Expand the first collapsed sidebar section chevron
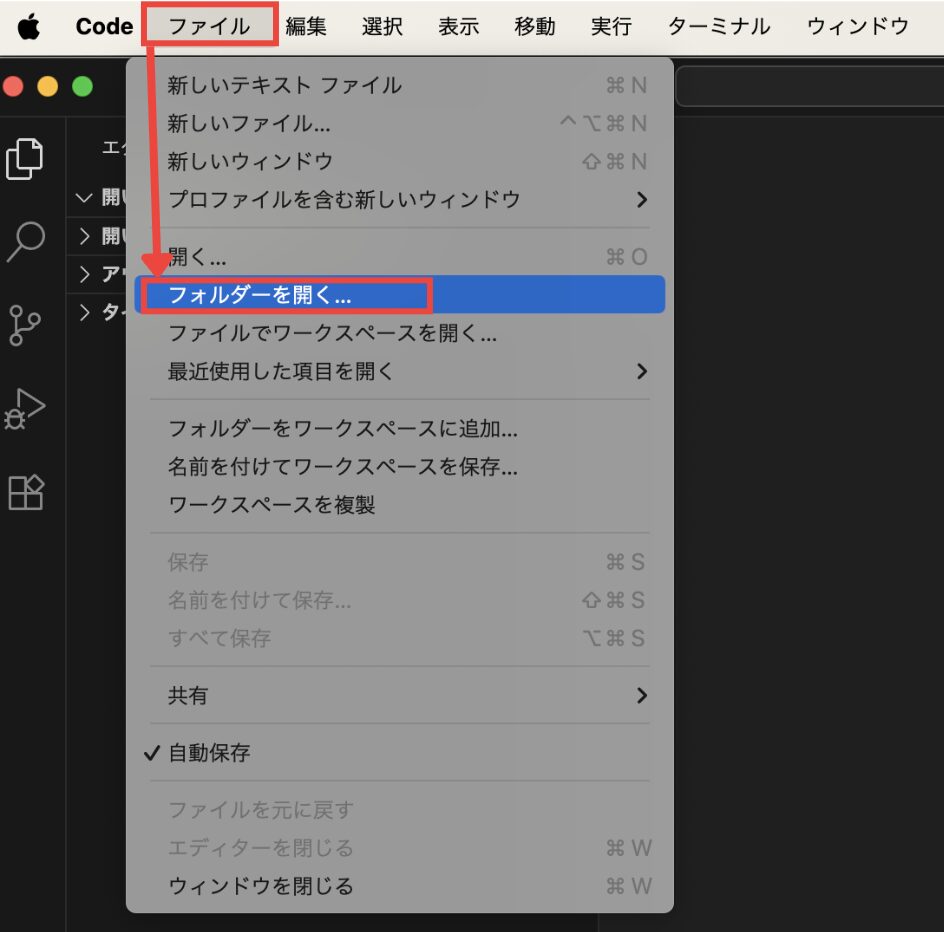This screenshot has height=932, width=944. (x=85, y=237)
